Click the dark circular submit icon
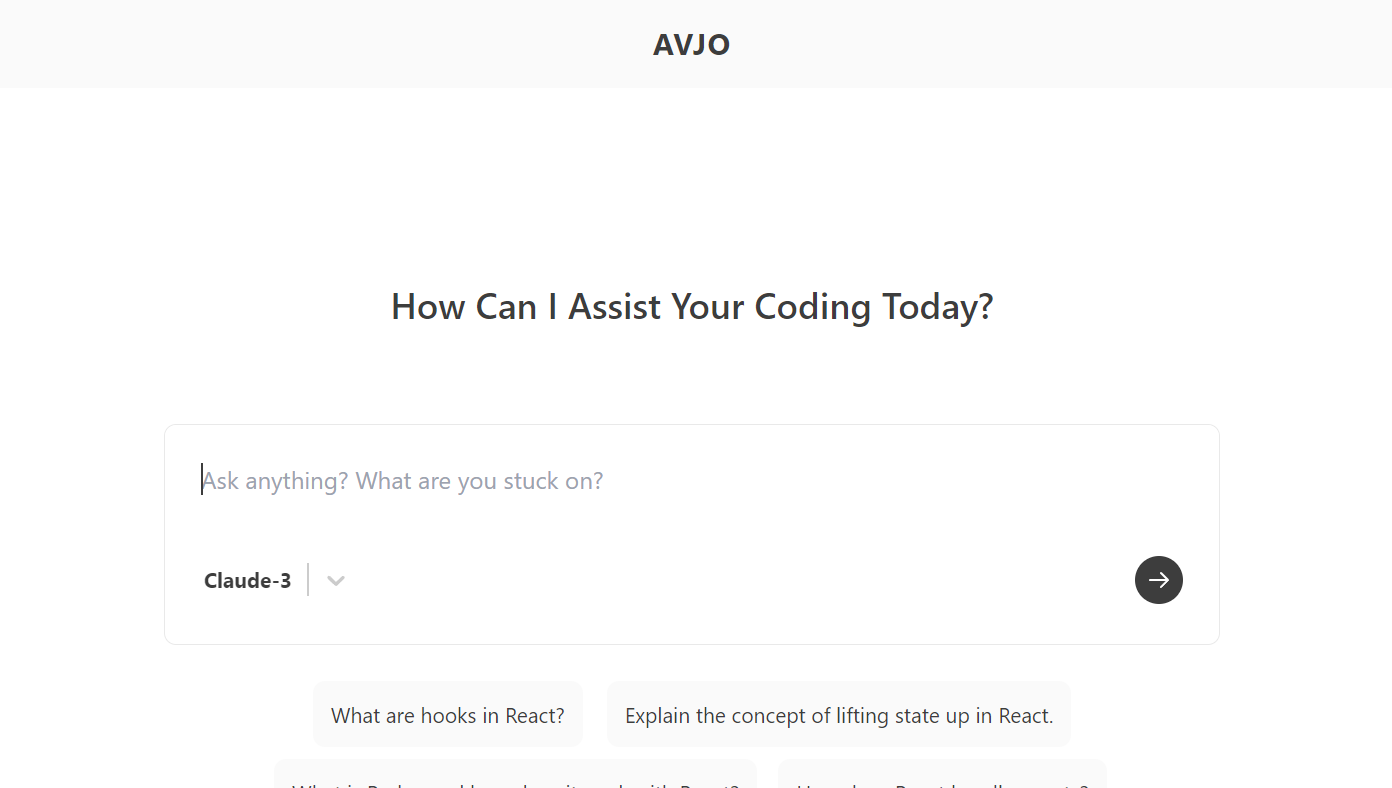The height and width of the screenshot is (788, 1392). click(x=1158, y=580)
